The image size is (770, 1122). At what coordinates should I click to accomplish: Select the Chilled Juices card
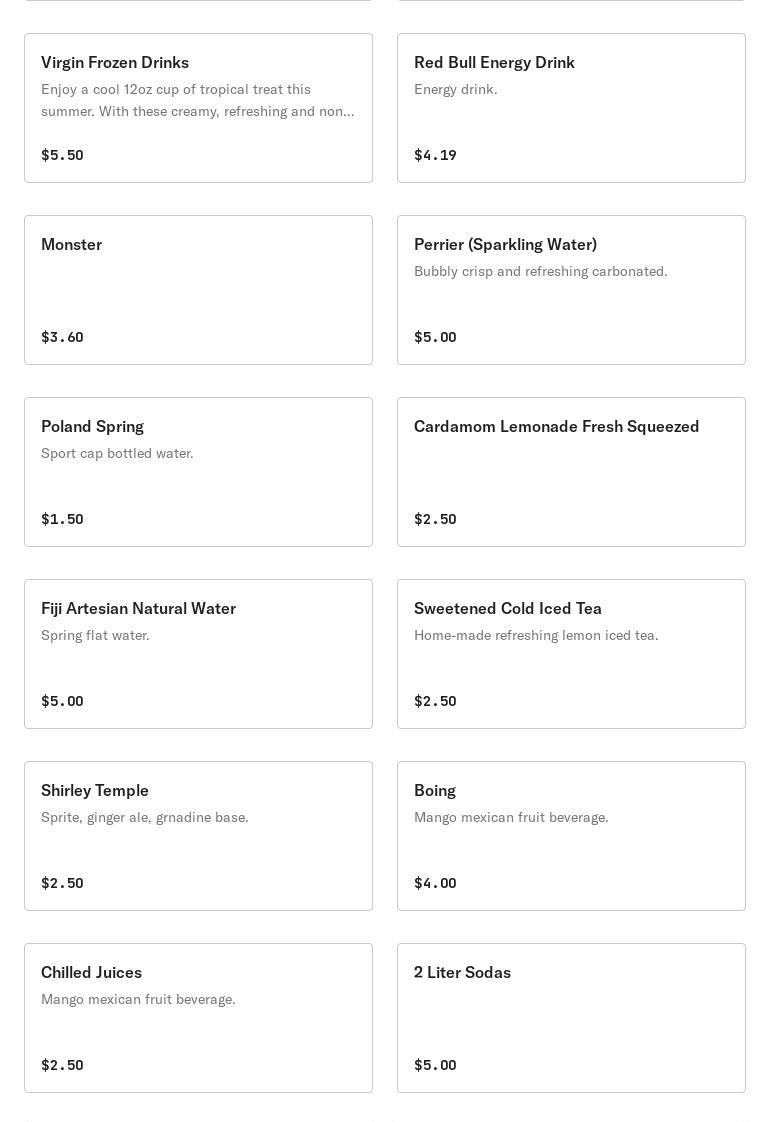point(198,1018)
